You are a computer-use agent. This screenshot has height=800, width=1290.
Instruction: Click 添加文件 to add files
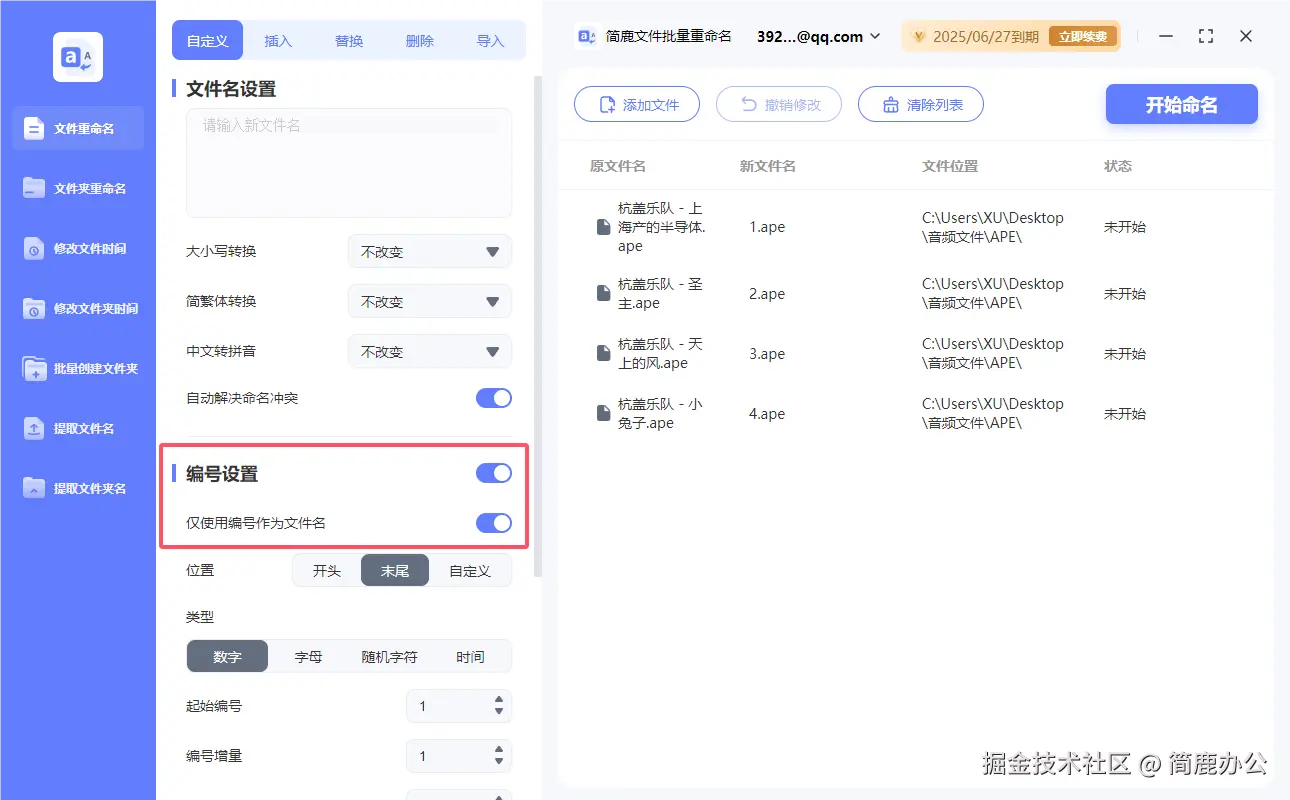click(x=637, y=103)
